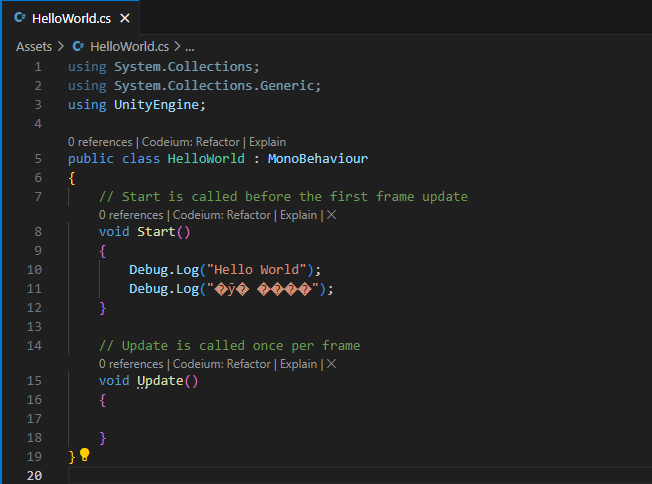Viewport: 652px width, 484px height.
Task: Click Codeium Refactor above void Update
Action: 222,364
